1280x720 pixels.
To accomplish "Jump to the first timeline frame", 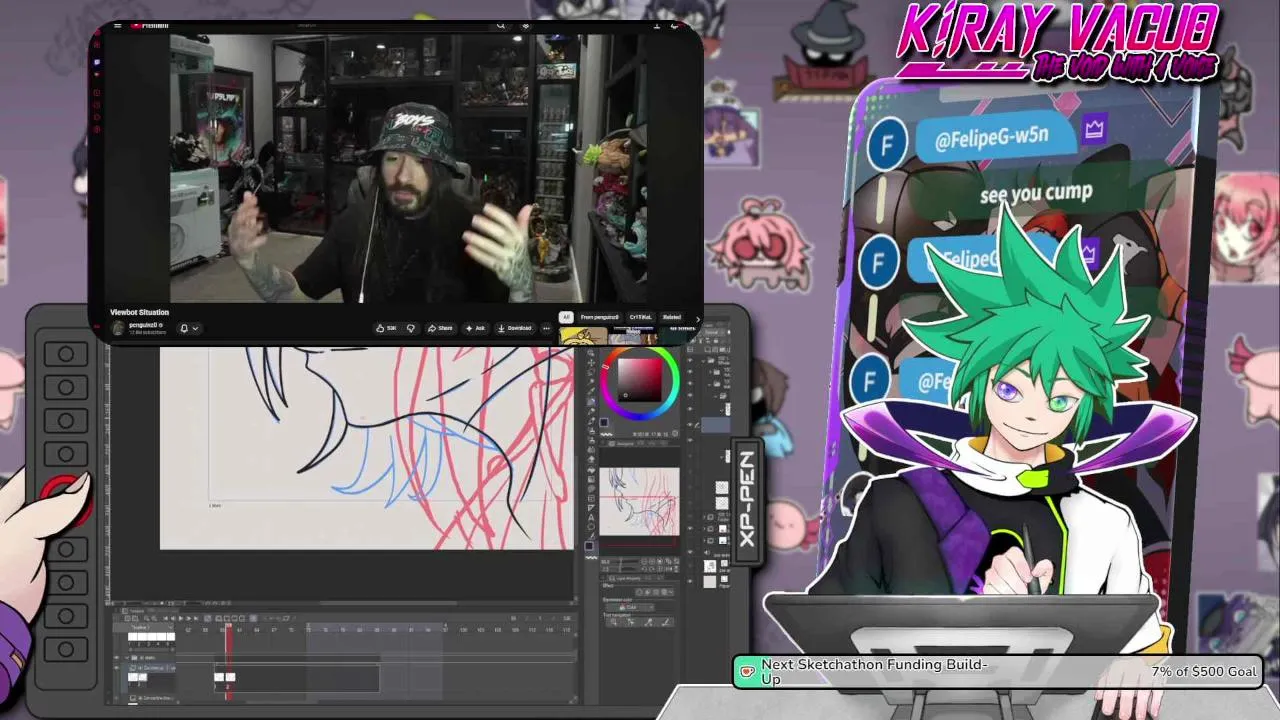I will [x=165, y=618].
